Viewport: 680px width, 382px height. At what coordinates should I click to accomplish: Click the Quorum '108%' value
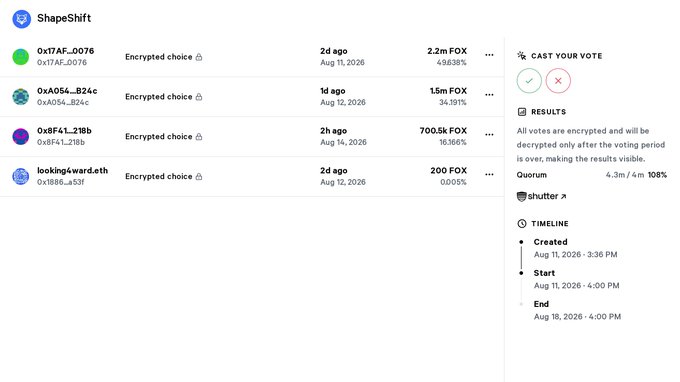pos(657,175)
